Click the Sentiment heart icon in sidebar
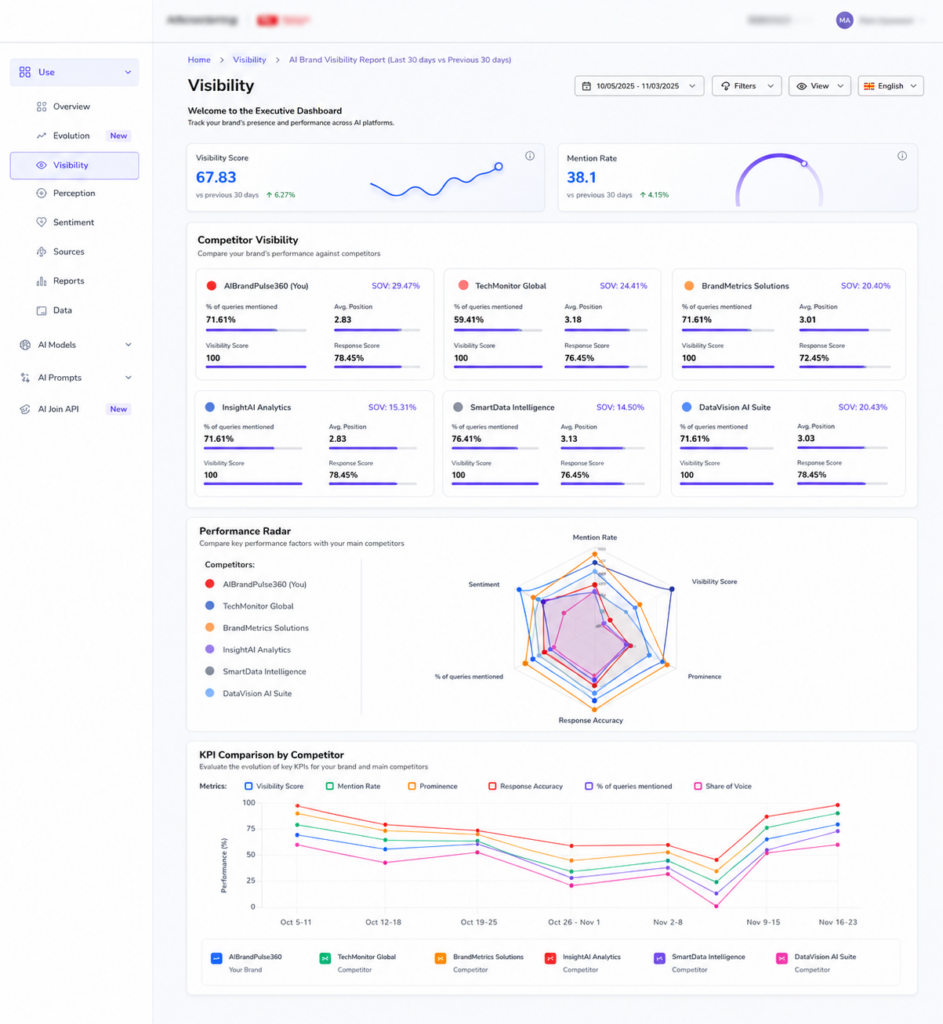The width and height of the screenshot is (943, 1024). pyautogui.click(x=41, y=222)
